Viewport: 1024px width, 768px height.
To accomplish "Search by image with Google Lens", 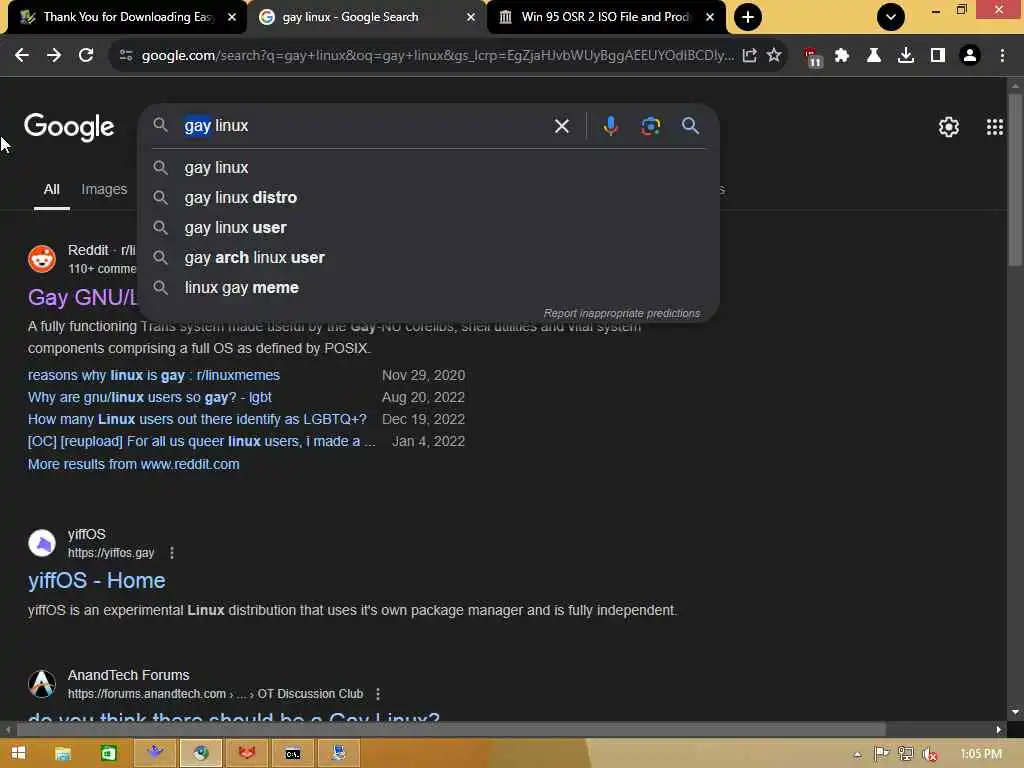I will point(650,126).
